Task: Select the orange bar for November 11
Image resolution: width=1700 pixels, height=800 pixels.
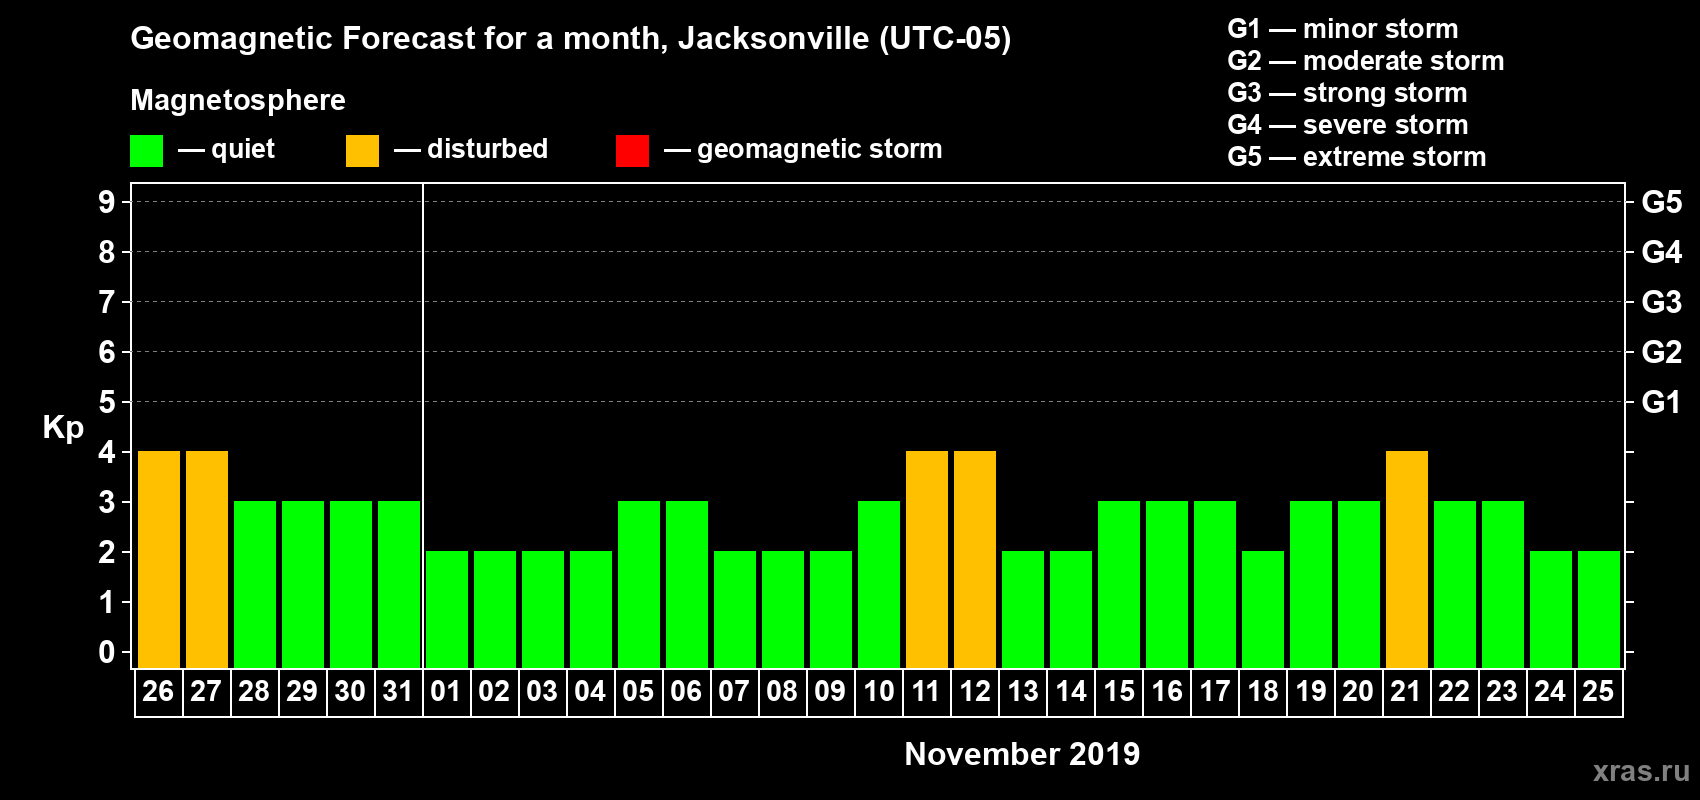Action: click(x=927, y=560)
